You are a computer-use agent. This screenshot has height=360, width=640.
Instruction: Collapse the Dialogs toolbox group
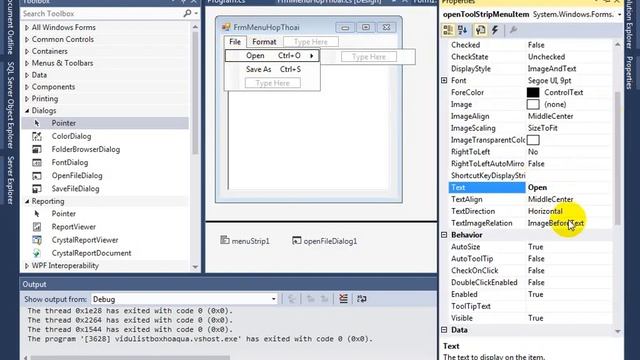click(27, 111)
